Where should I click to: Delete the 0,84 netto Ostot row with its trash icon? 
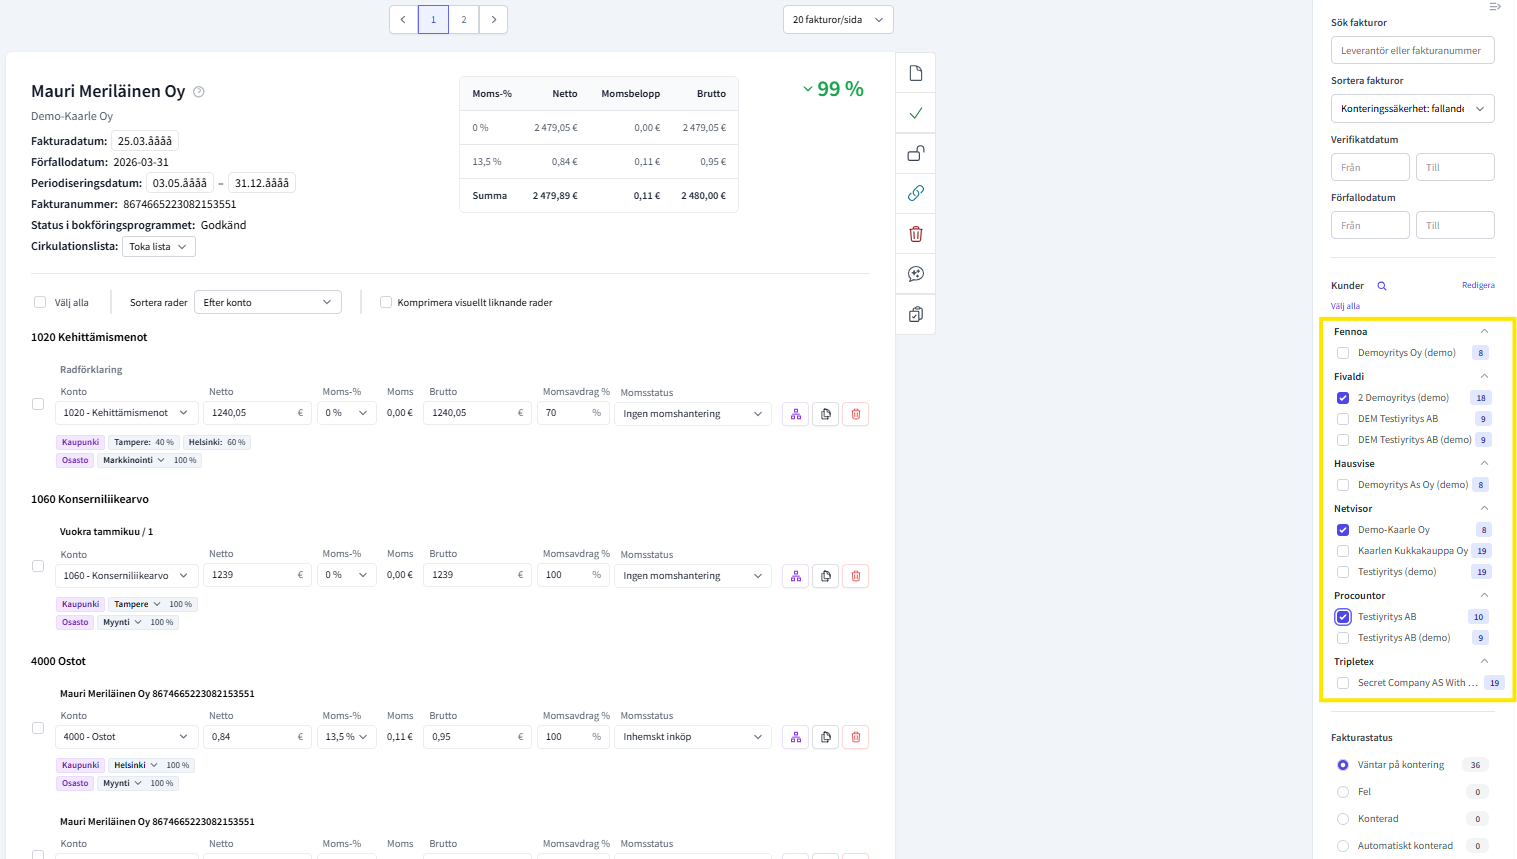[x=856, y=737]
